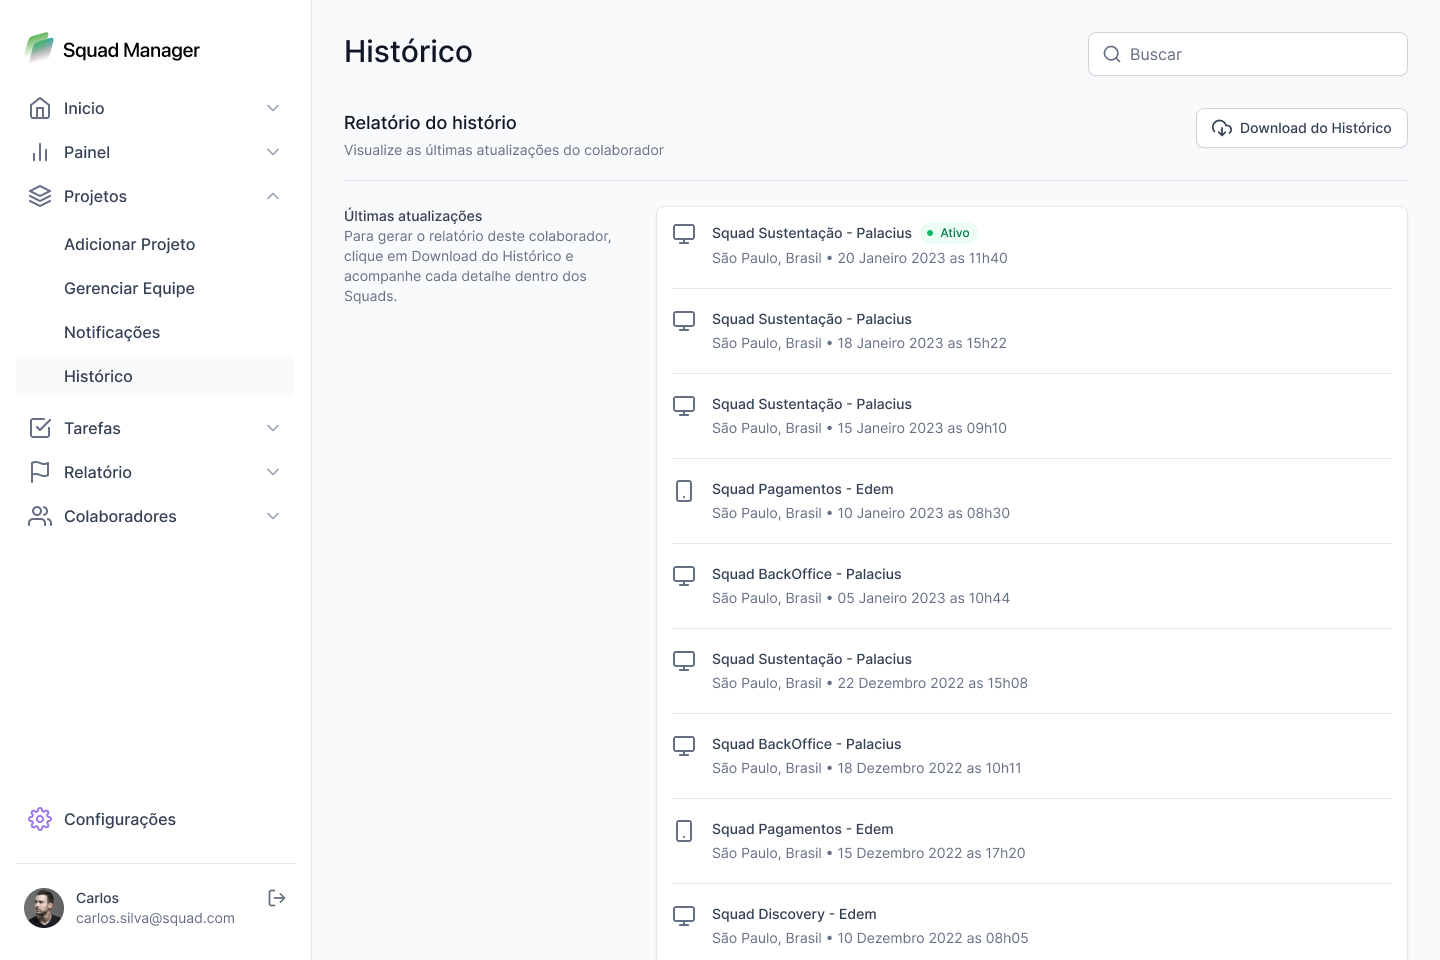The height and width of the screenshot is (960, 1440).
Task: Expand the Tarefas section chevron
Action: coord(273,428)
